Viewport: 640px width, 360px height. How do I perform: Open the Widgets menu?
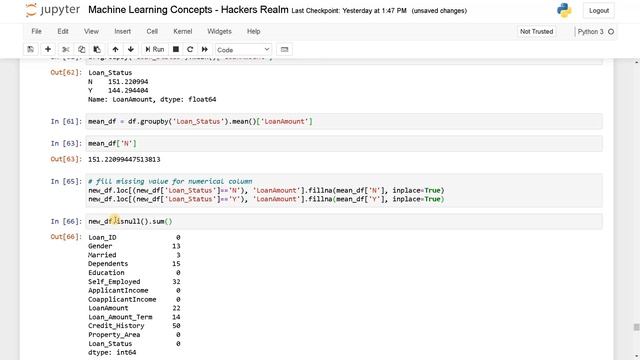[219, 31]
